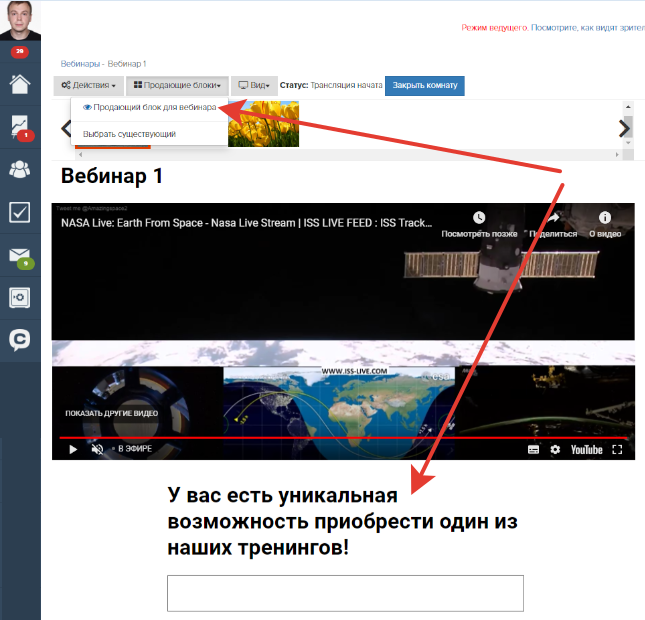
Task: Click the Вебинар 1 breadcrumb link
Action: [x=127, y=64]
